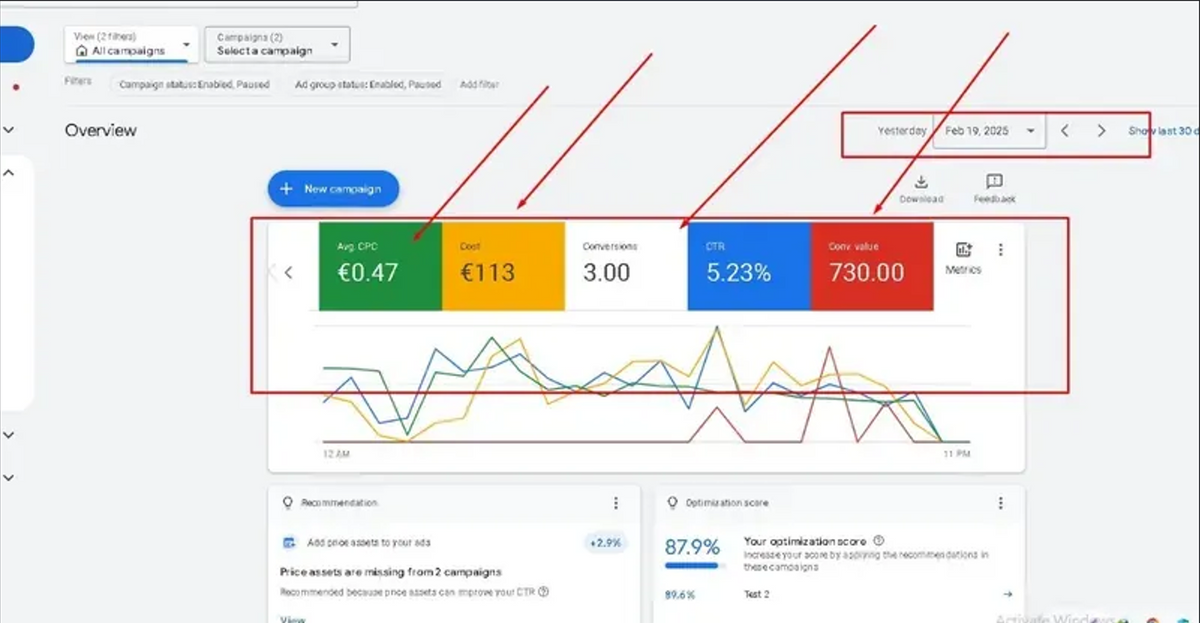Click the left chevron beside Avg. CPC
The width and height of the screenshot is (1200, 623).
289,272
